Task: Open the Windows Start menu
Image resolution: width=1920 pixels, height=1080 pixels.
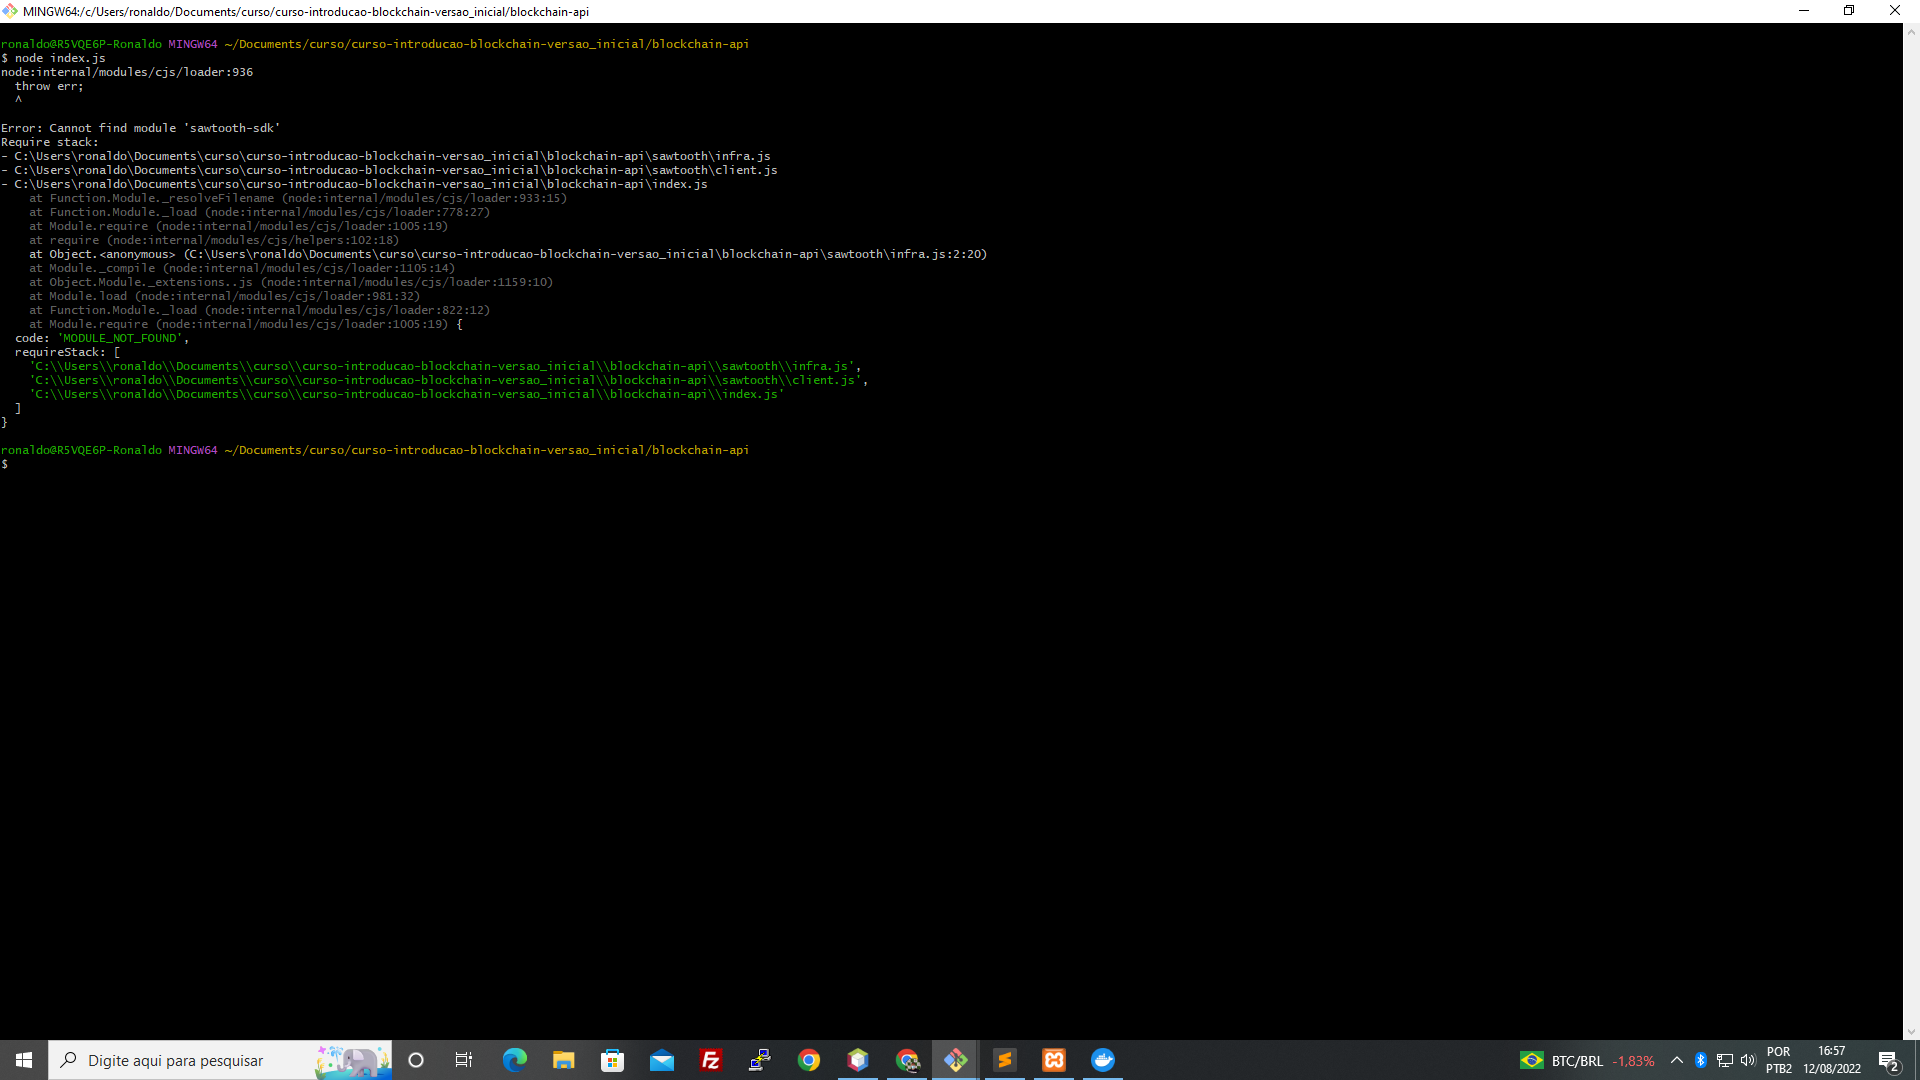Action: click(24, 1060)
